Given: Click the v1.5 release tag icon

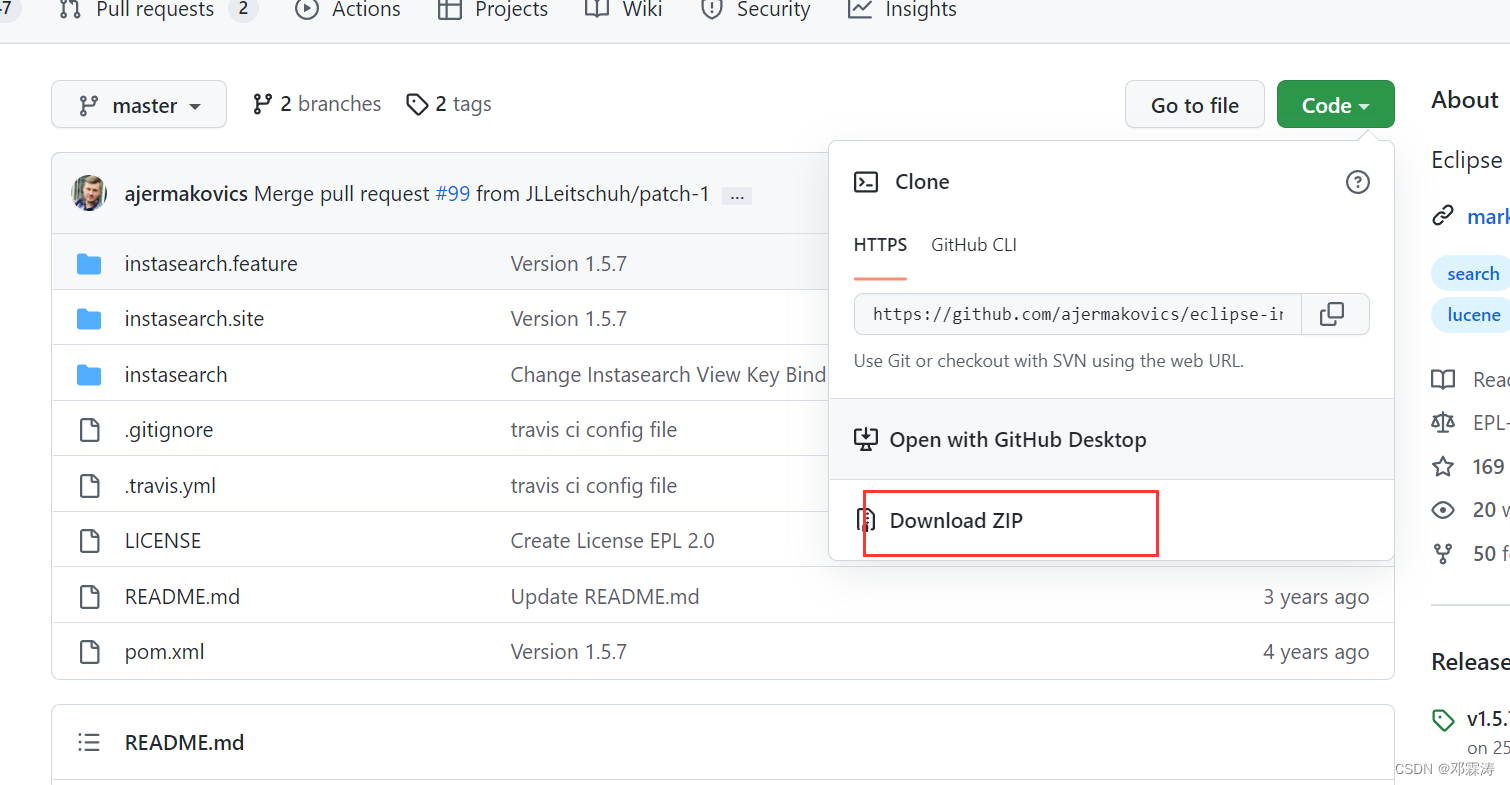Looking at the screenshot, I should 1443,719.
